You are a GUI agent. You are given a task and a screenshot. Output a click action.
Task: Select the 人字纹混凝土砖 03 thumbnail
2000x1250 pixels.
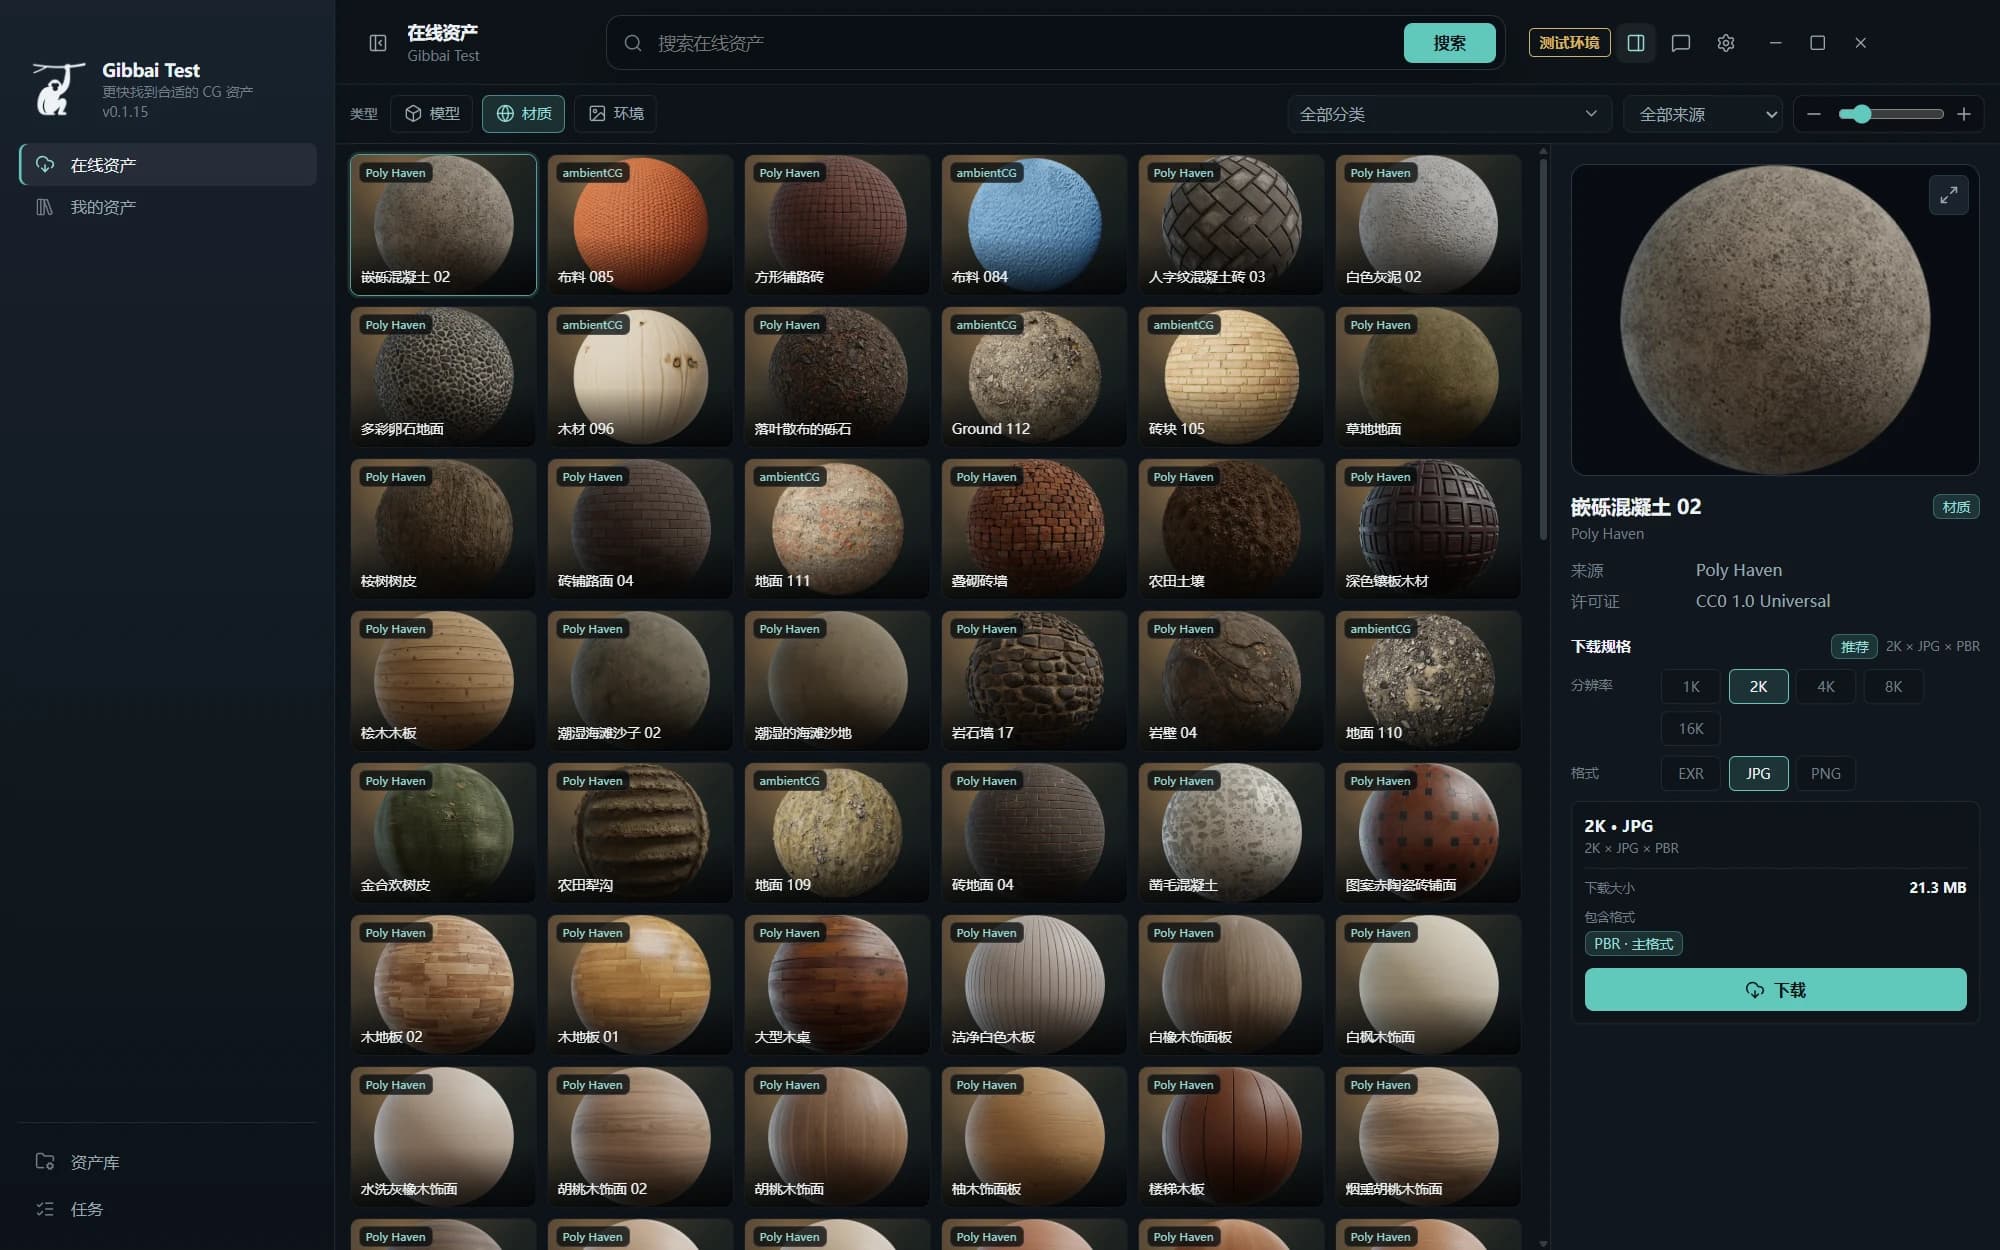point(1230,225)
